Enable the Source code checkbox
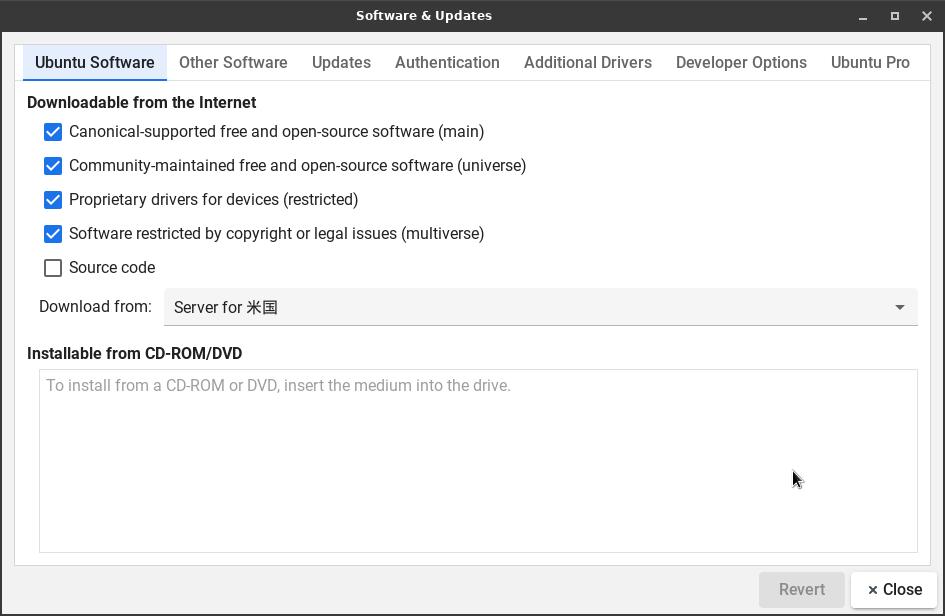The height and width of the screenshot is (616, 945). pyautogui.click(x=53, y=268)
